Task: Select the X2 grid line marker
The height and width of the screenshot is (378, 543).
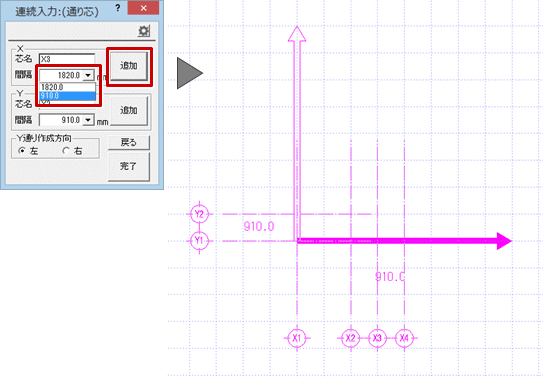Action: pos(350,338)
